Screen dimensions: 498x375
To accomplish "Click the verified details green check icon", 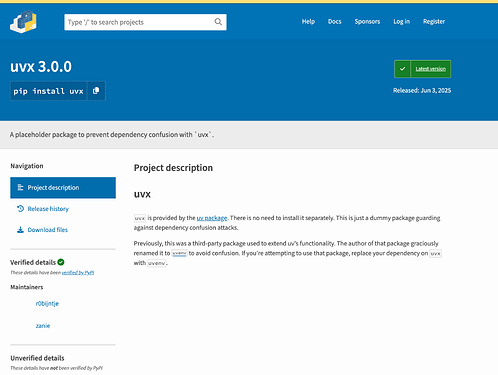I will pyautogui.click(x=61, y=262).
